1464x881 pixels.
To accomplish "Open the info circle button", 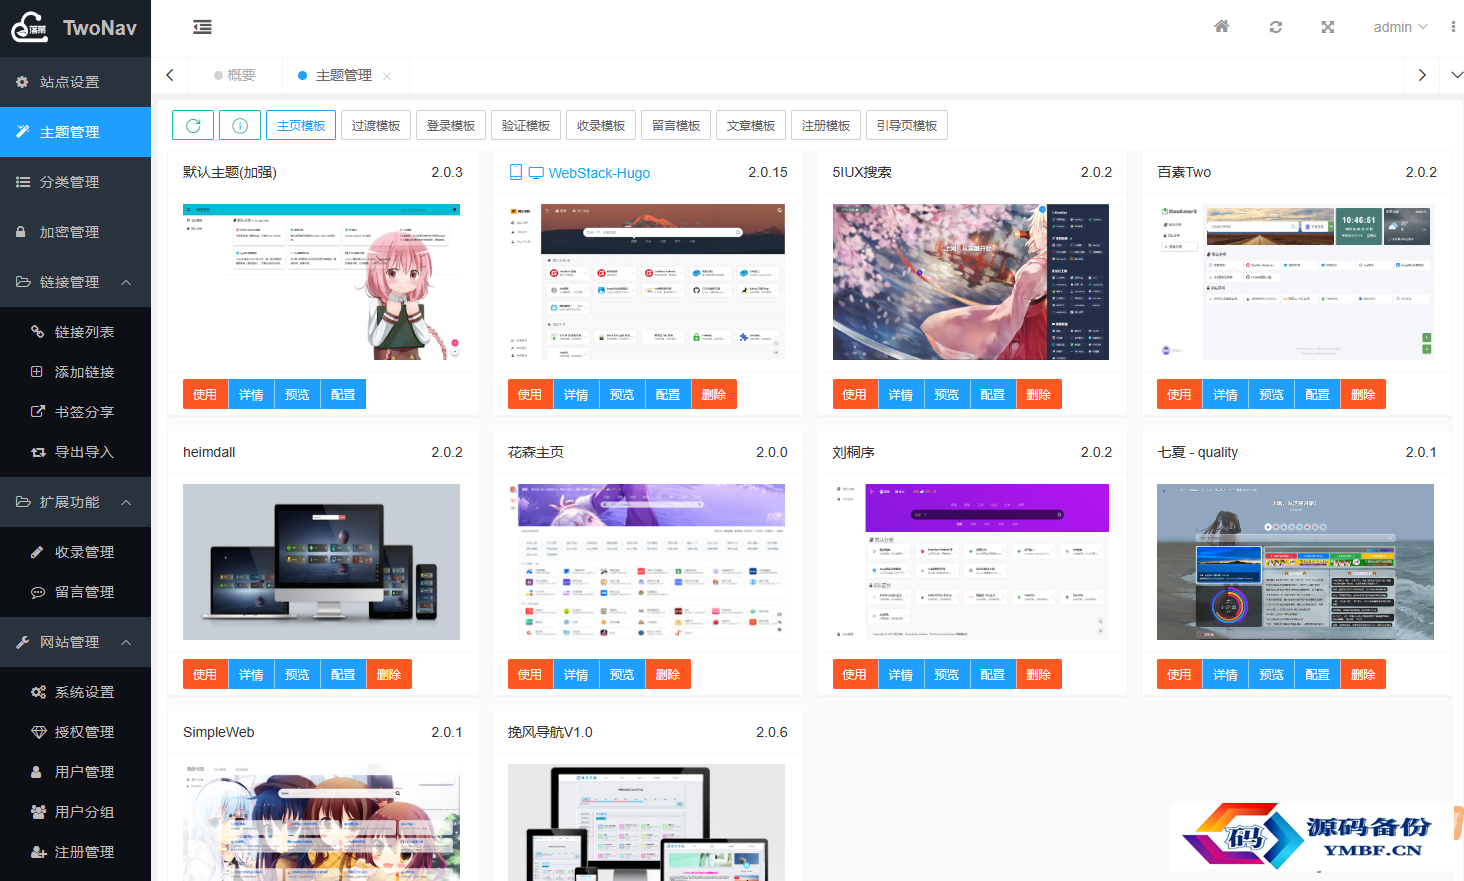I will tap(240, 125).
